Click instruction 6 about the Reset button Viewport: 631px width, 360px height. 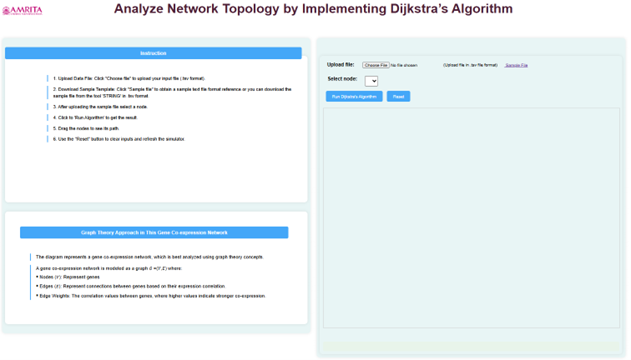(x=119, y=139)
